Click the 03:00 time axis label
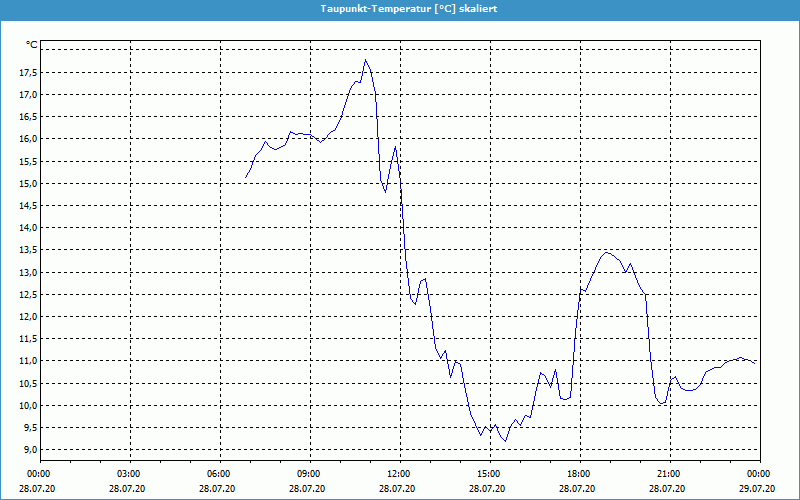Viewport: 800px width, 500px height. (130, 474)
